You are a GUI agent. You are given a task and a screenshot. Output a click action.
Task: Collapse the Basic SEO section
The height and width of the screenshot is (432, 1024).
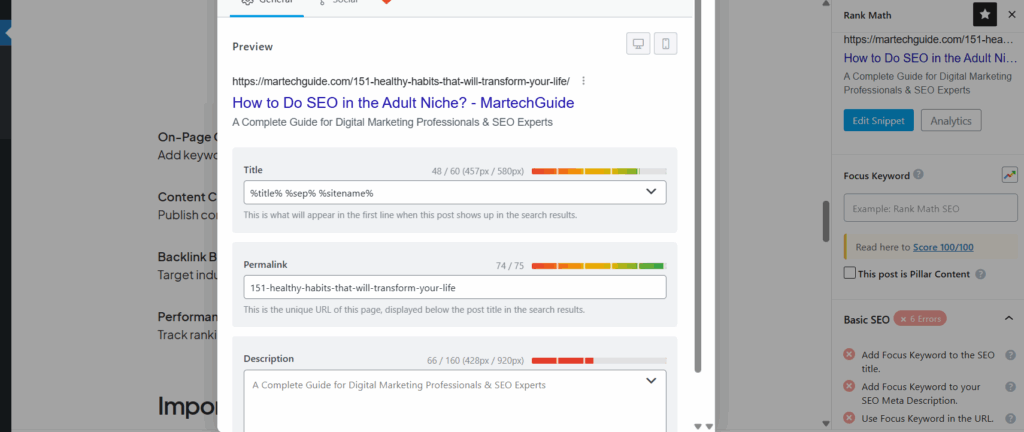point(1008,319)
